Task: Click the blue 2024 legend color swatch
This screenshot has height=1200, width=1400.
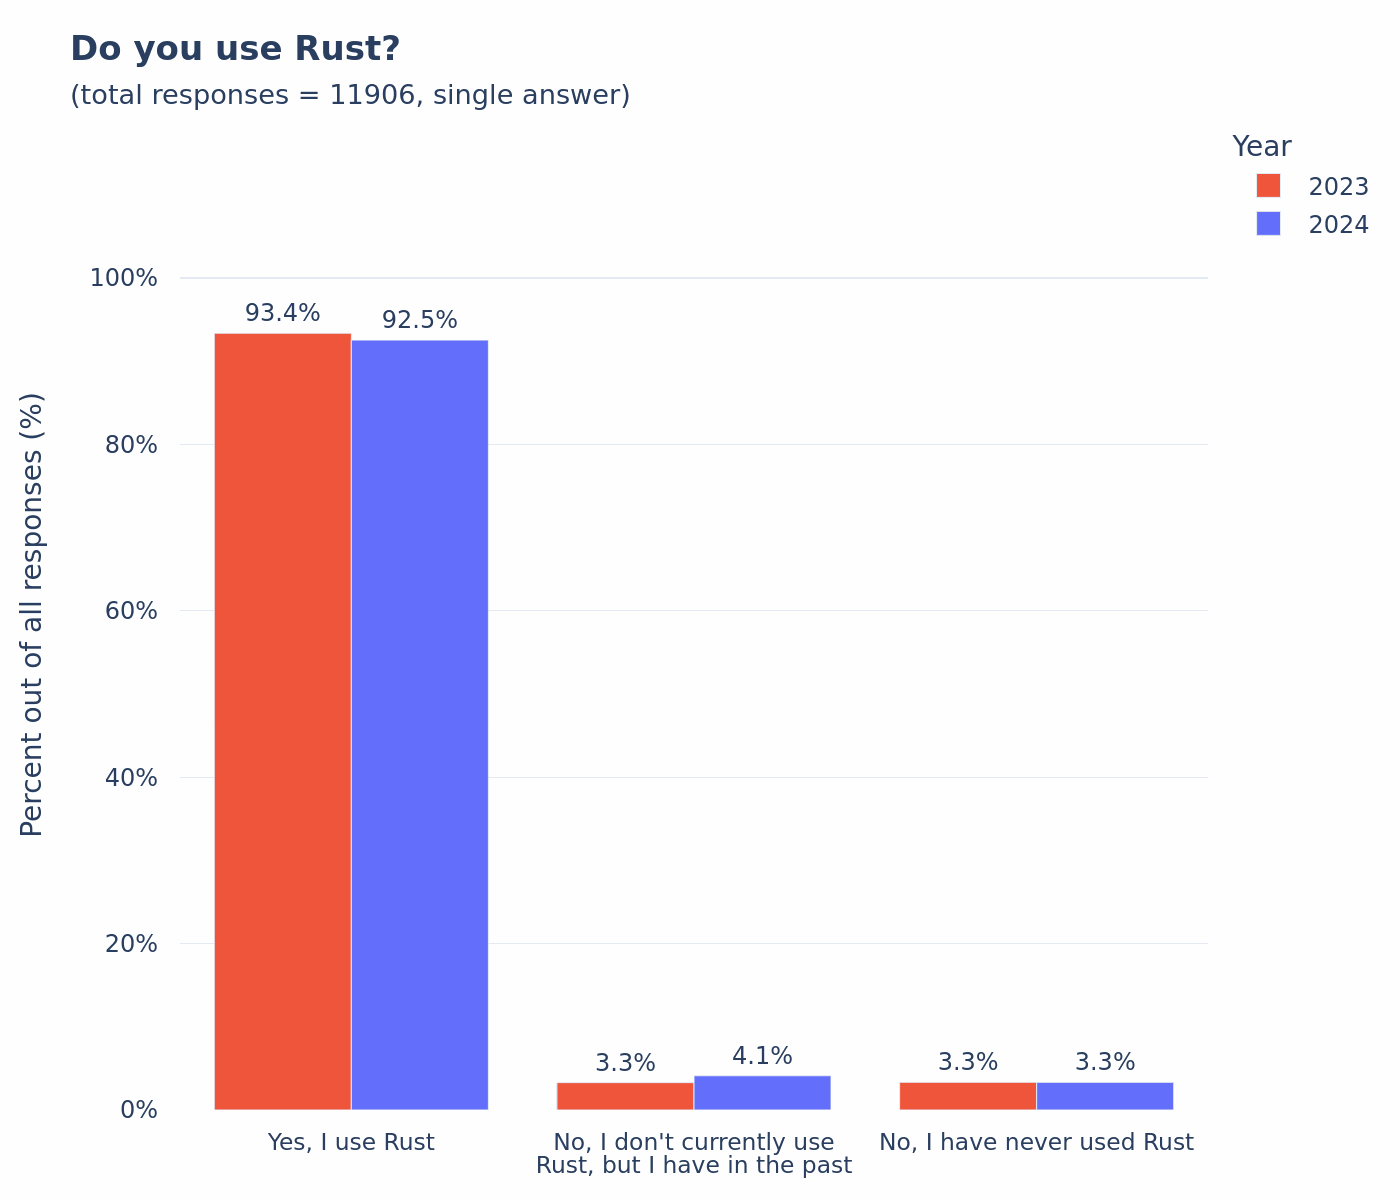Action: pos(1268,224)
